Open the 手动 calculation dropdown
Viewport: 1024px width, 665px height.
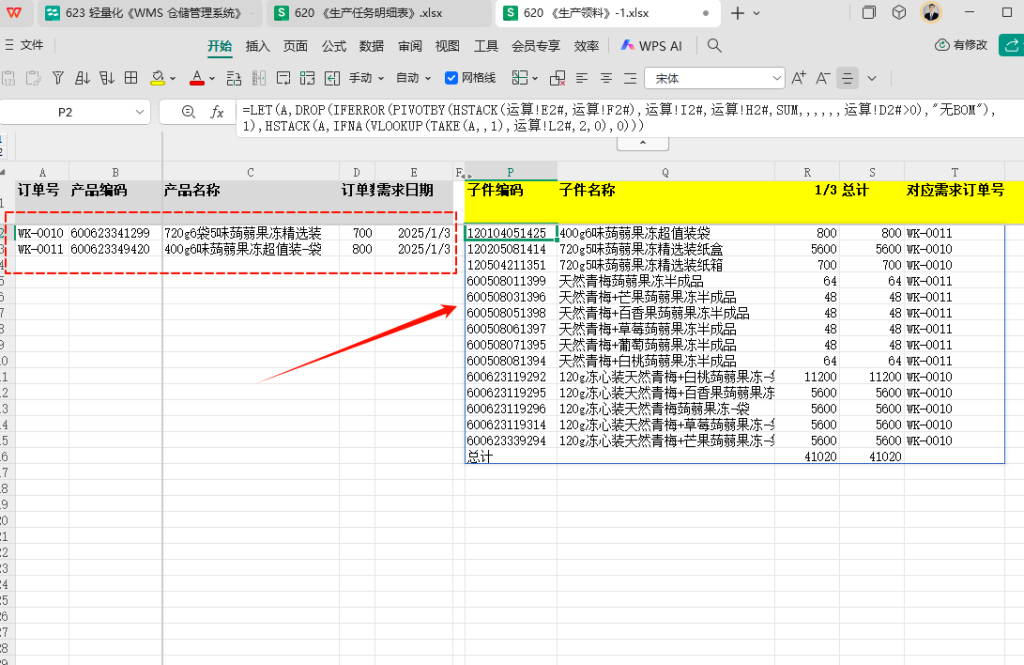pos(366,78)
